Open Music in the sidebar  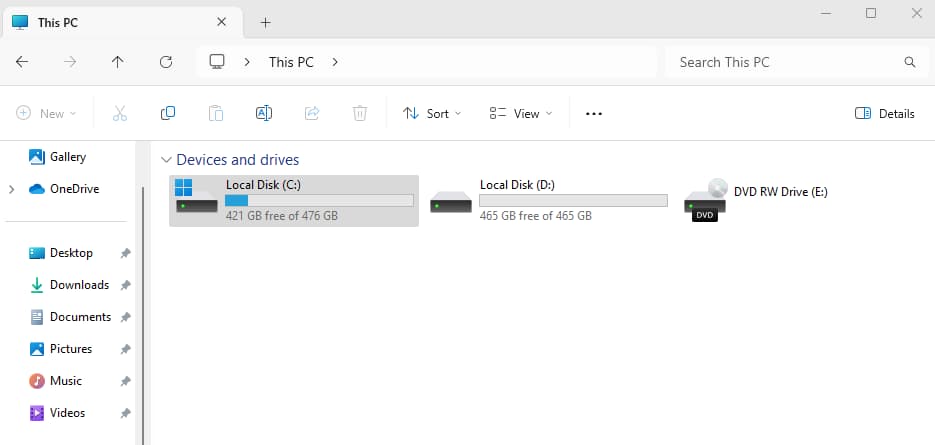click(x=55, y=381)
